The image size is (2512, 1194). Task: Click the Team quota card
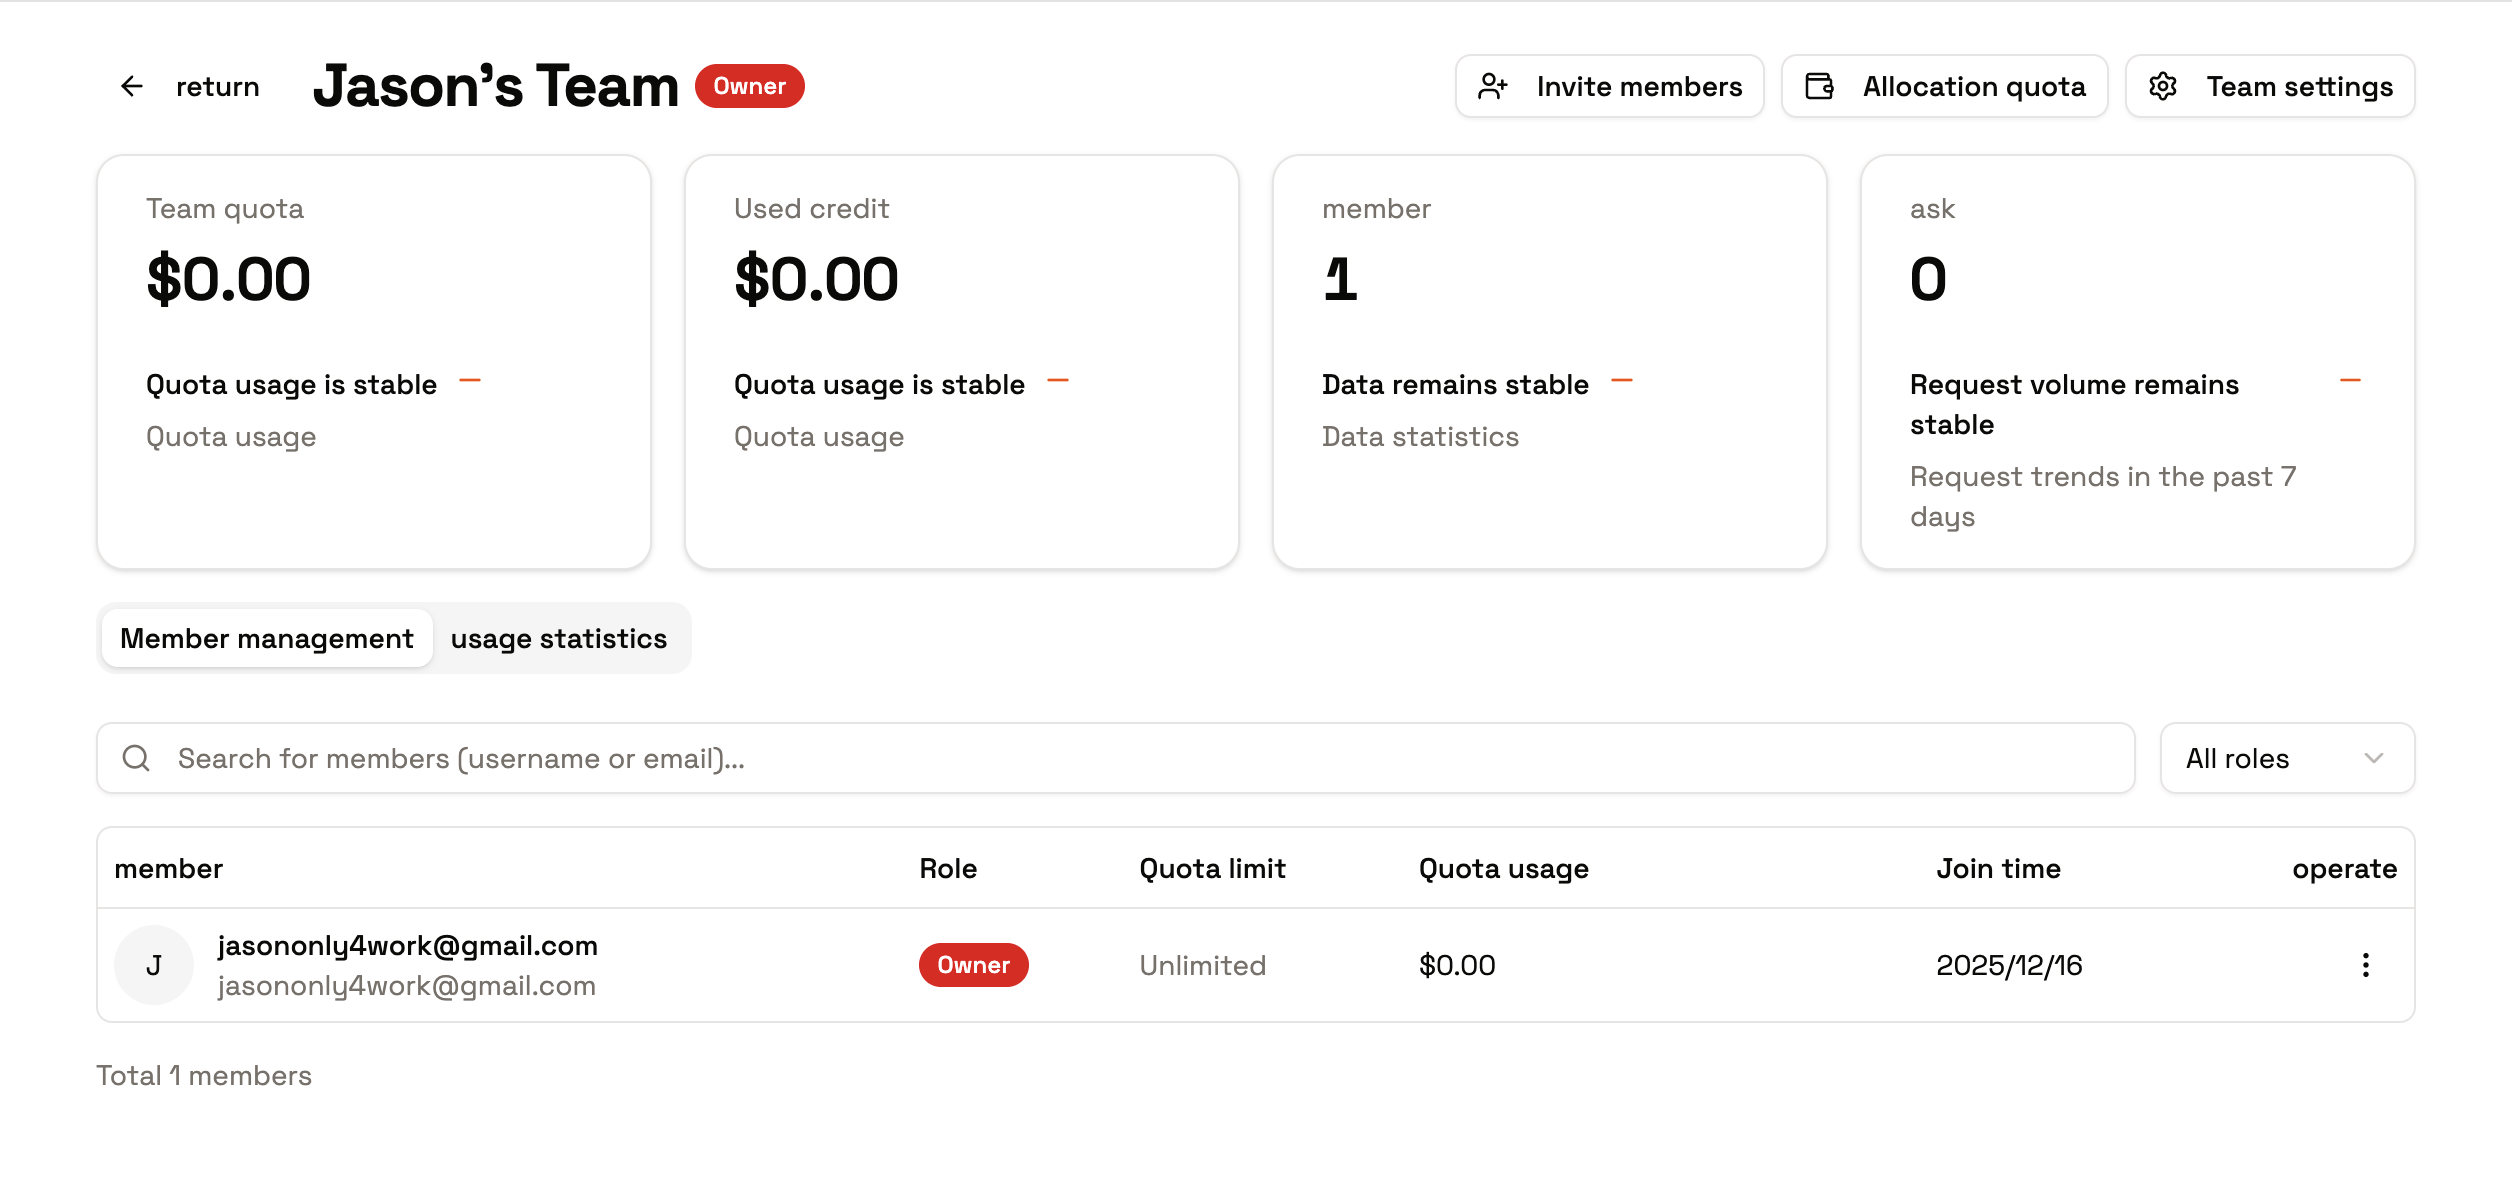click(x=374, y=362)
